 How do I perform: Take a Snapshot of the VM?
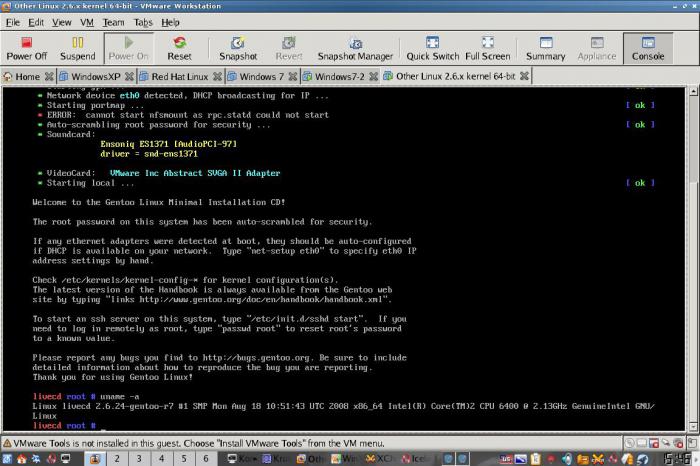tap(238, 48)
